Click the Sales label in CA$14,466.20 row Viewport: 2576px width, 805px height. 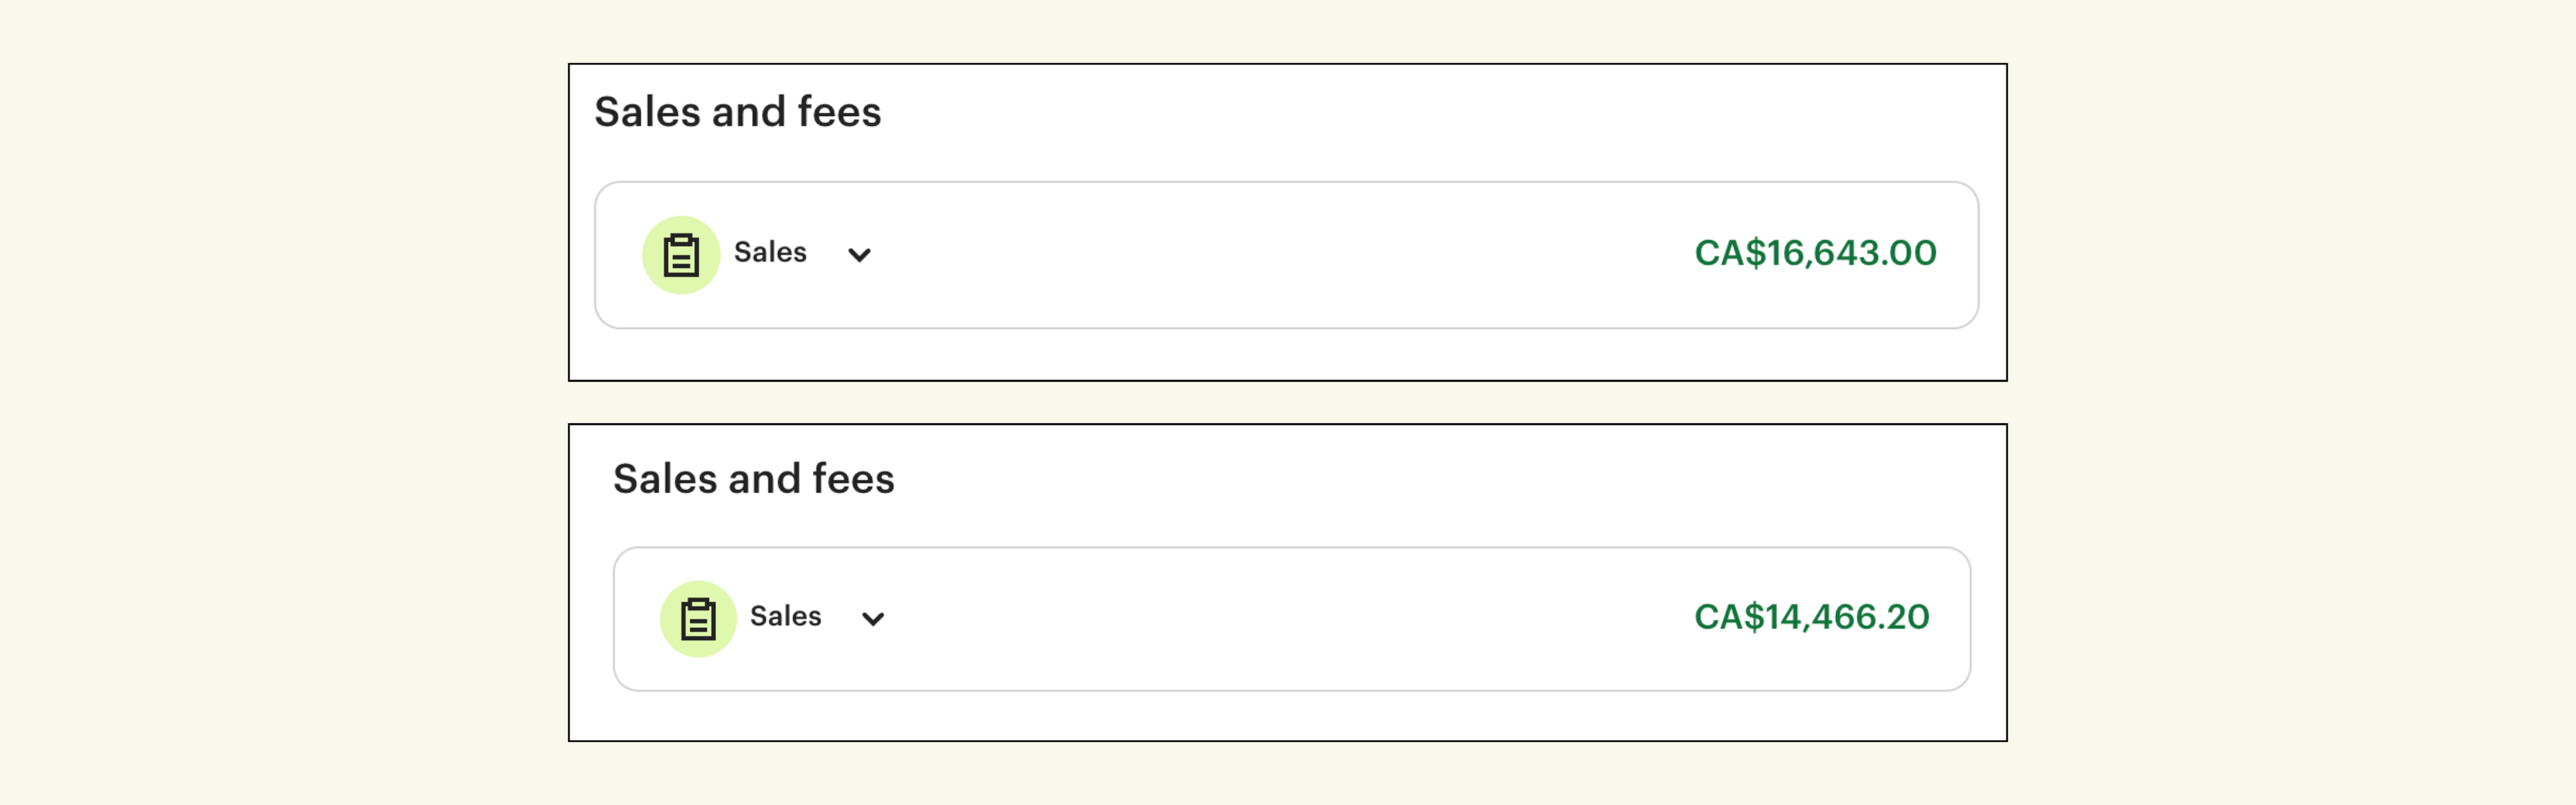point(785,616)
